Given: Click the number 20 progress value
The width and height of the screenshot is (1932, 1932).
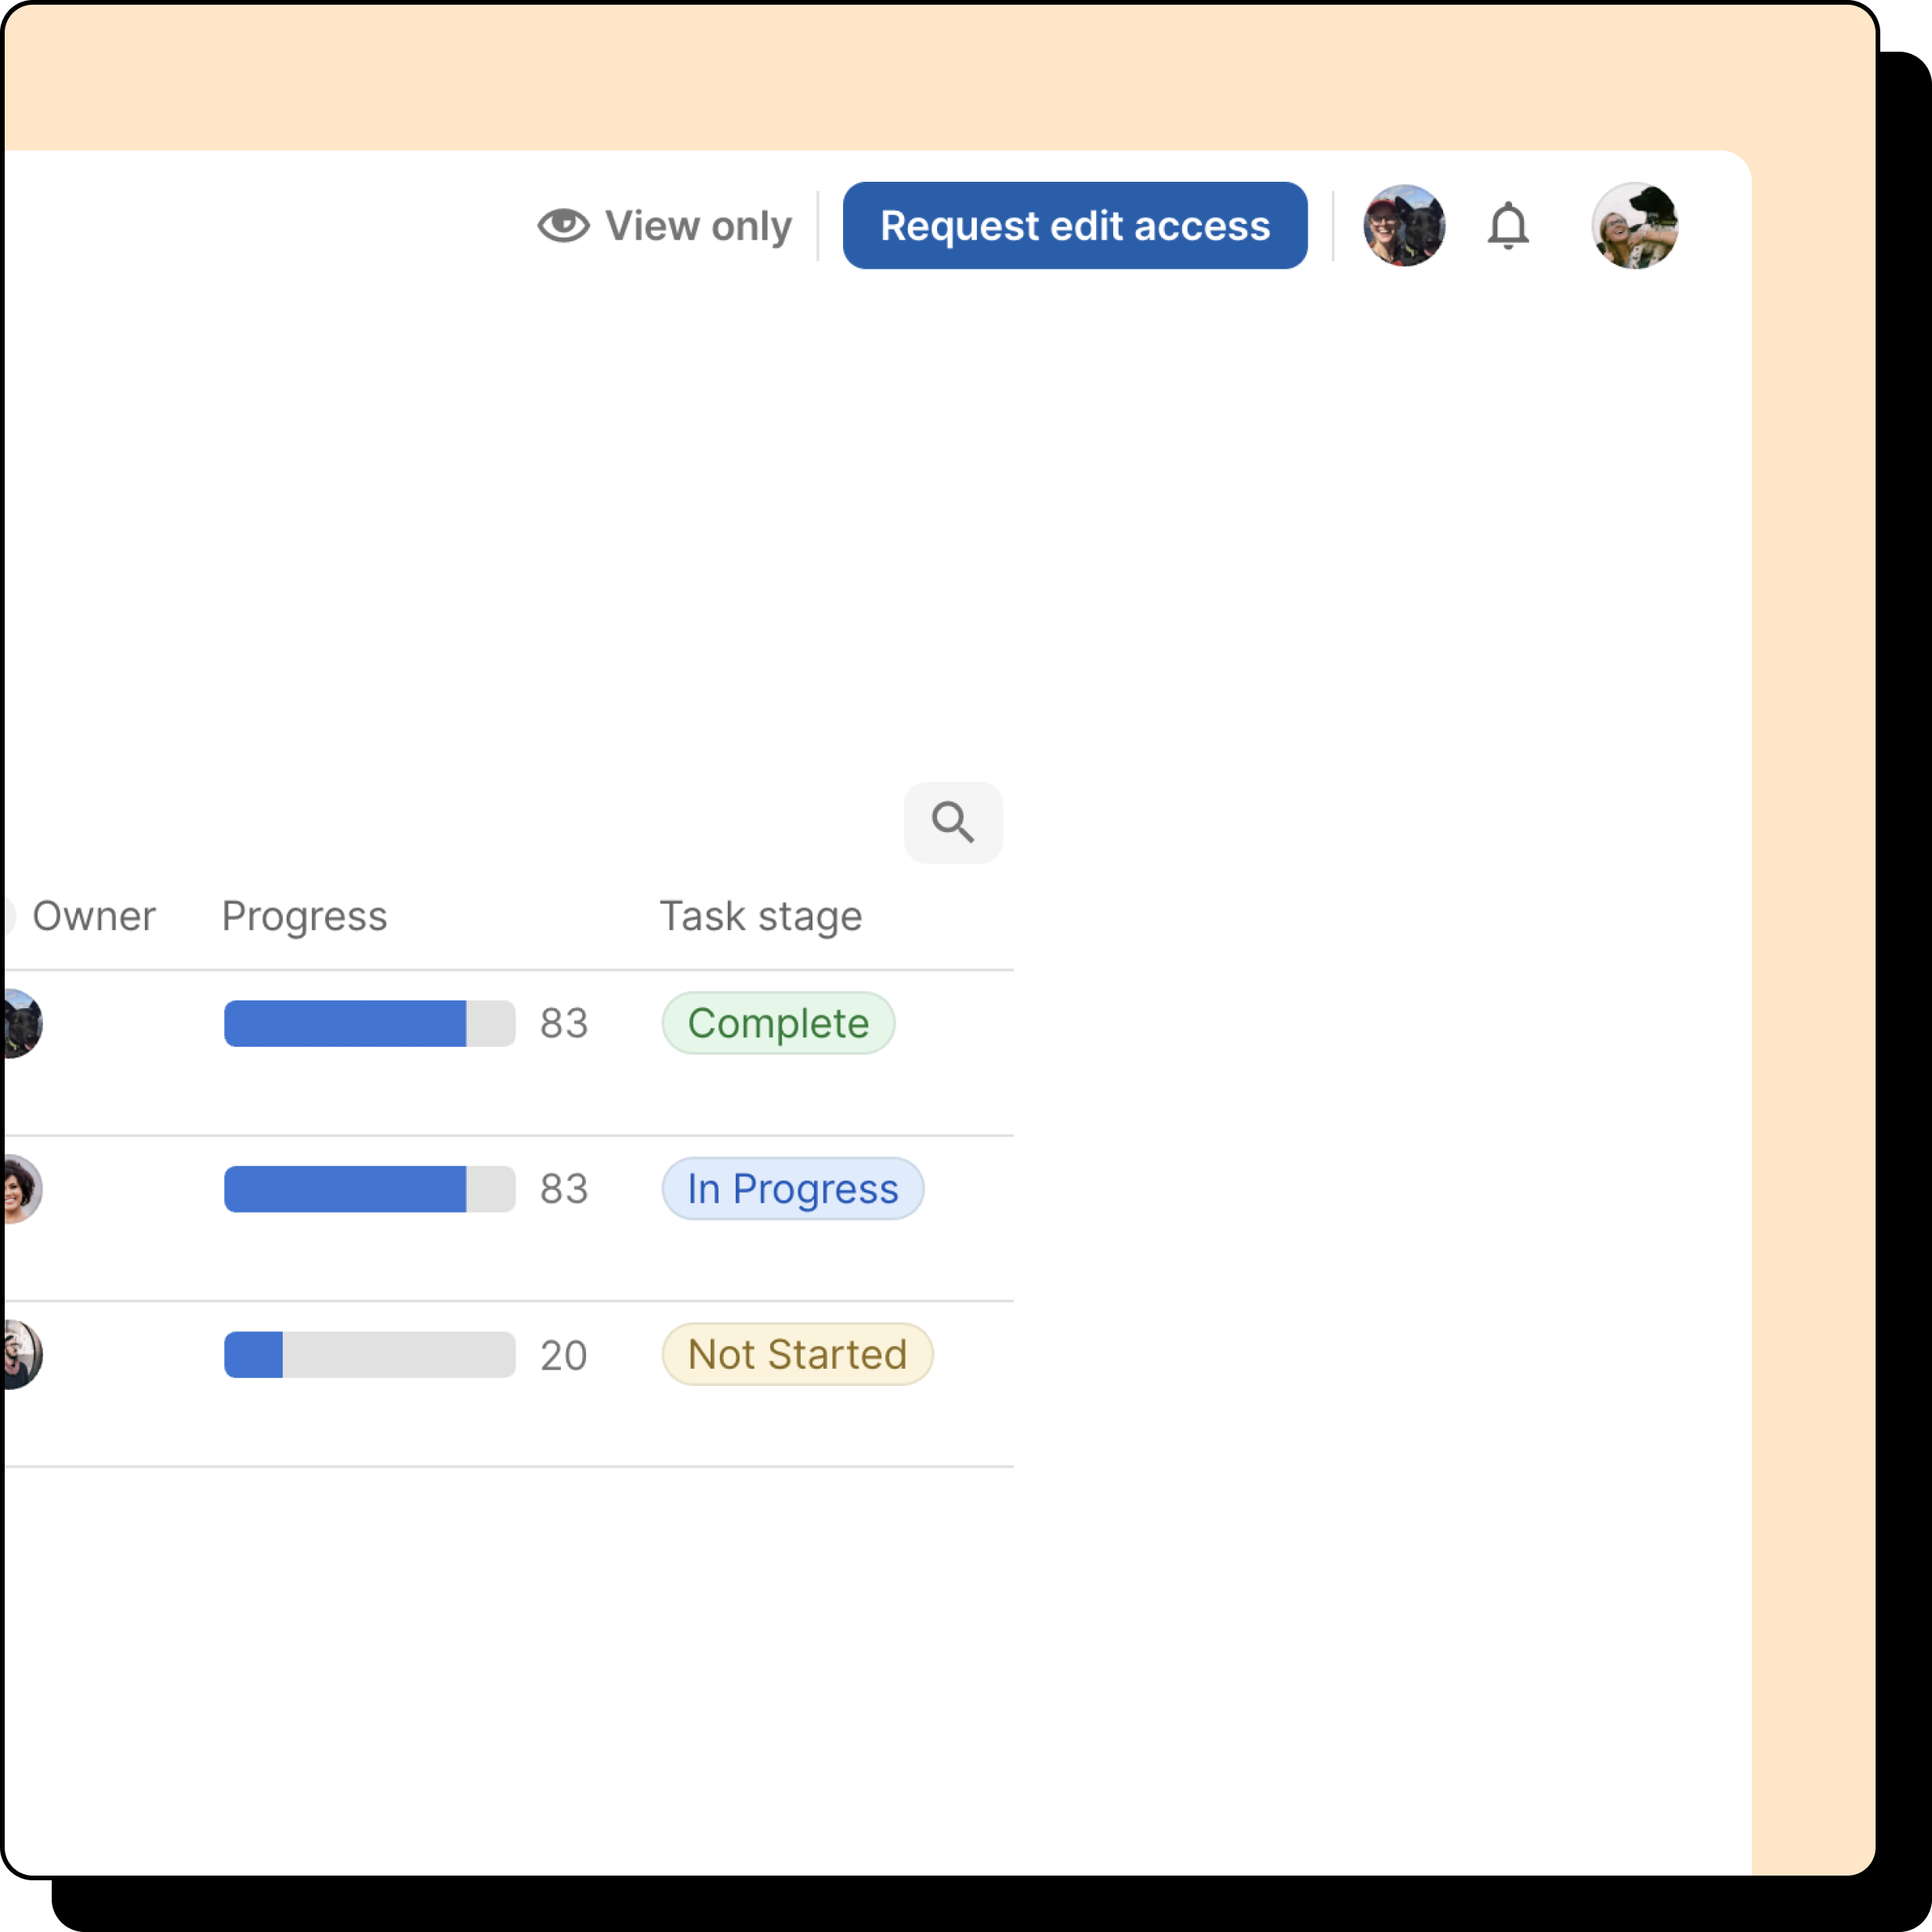Looking at the screenshot, I should tap(563, 1356).
